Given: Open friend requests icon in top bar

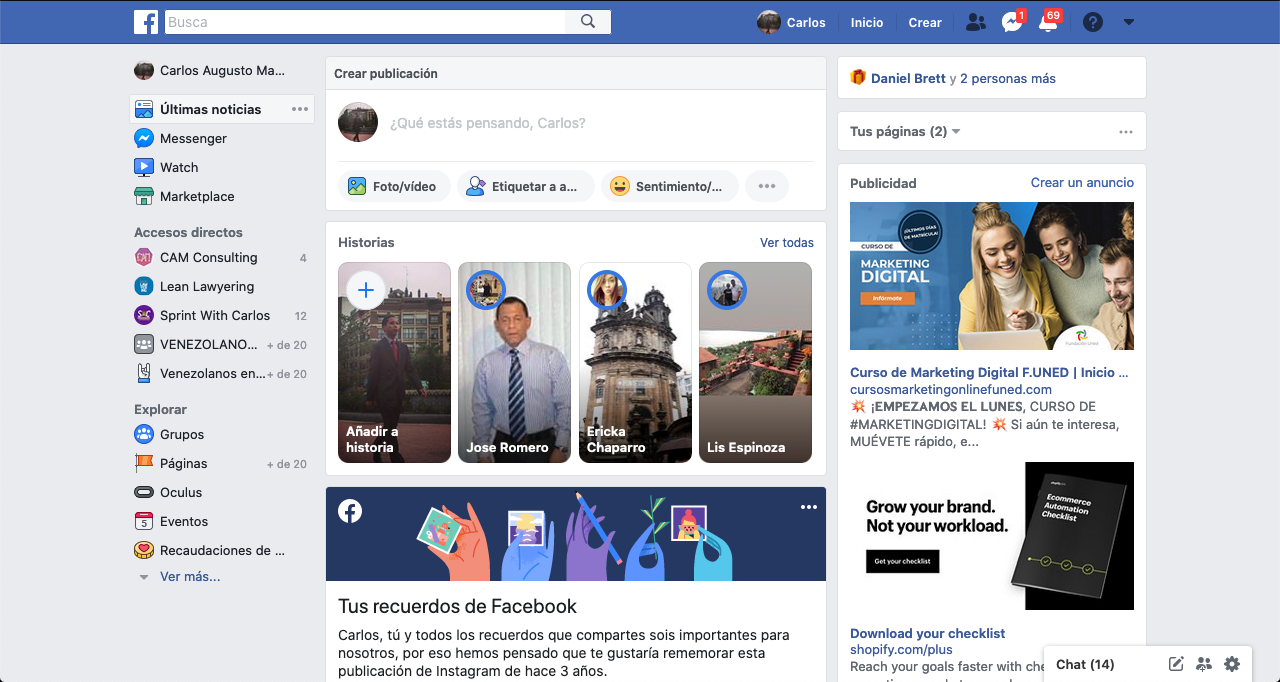Looking at the screenshot, I should pos(976,22).
